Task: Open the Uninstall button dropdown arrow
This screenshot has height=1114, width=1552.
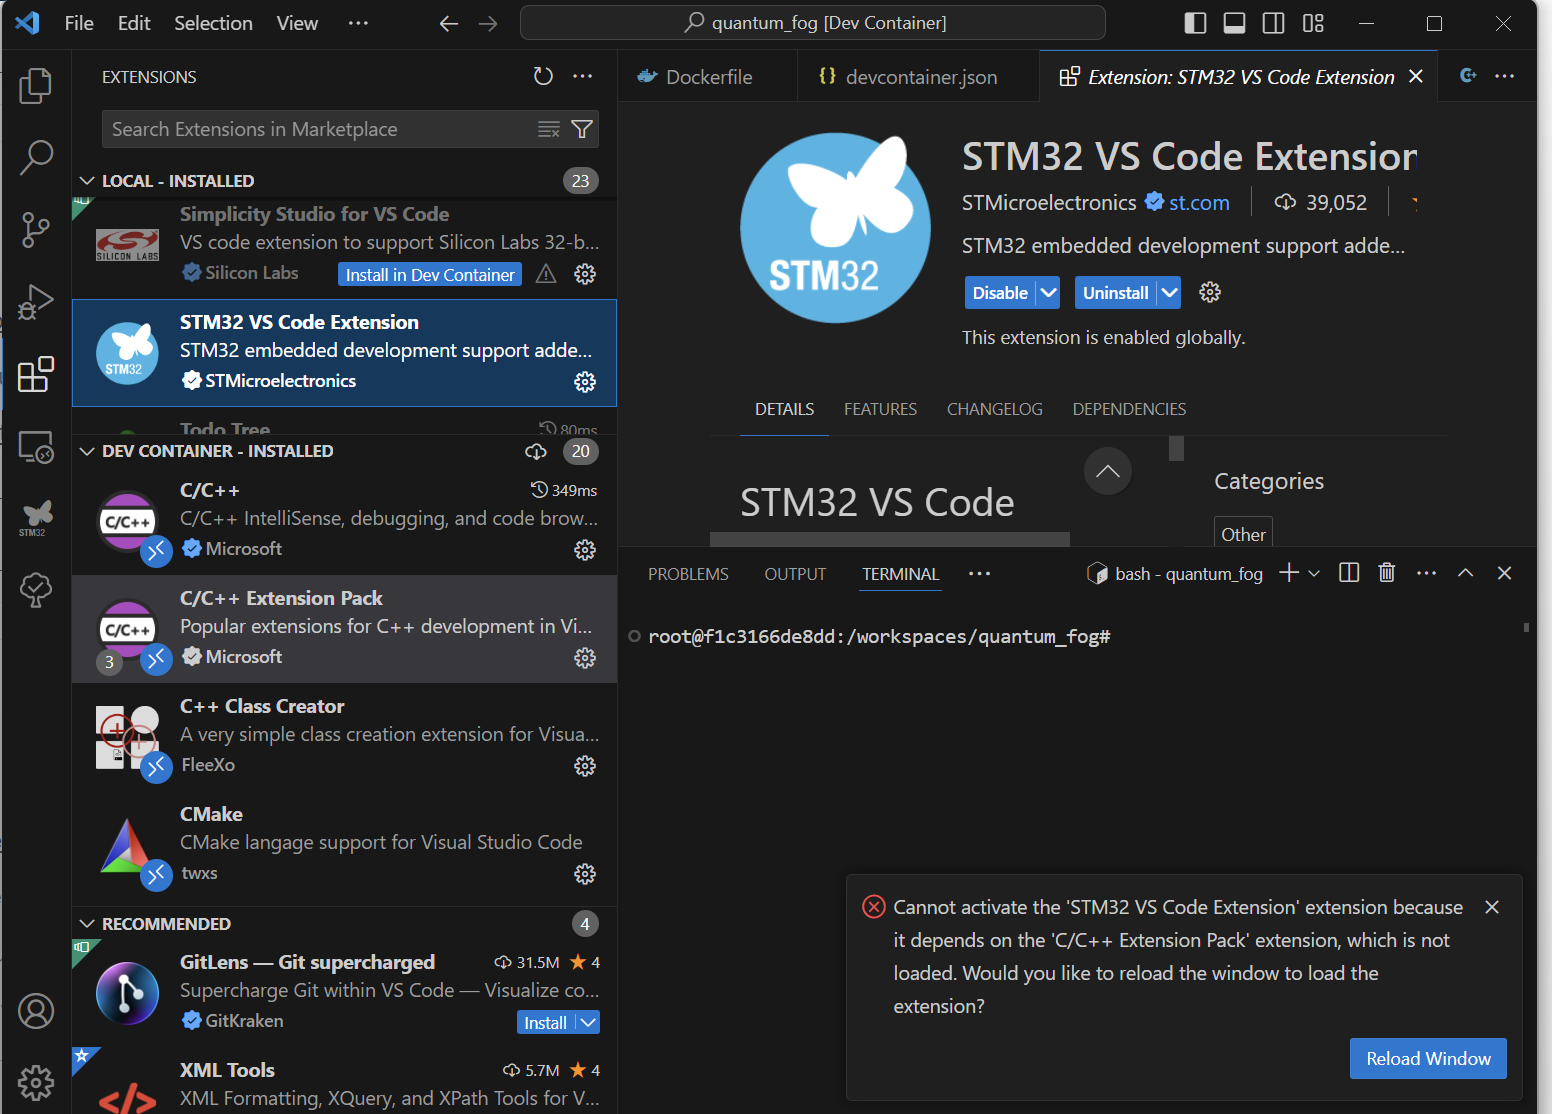Action: pos(1169,293)
